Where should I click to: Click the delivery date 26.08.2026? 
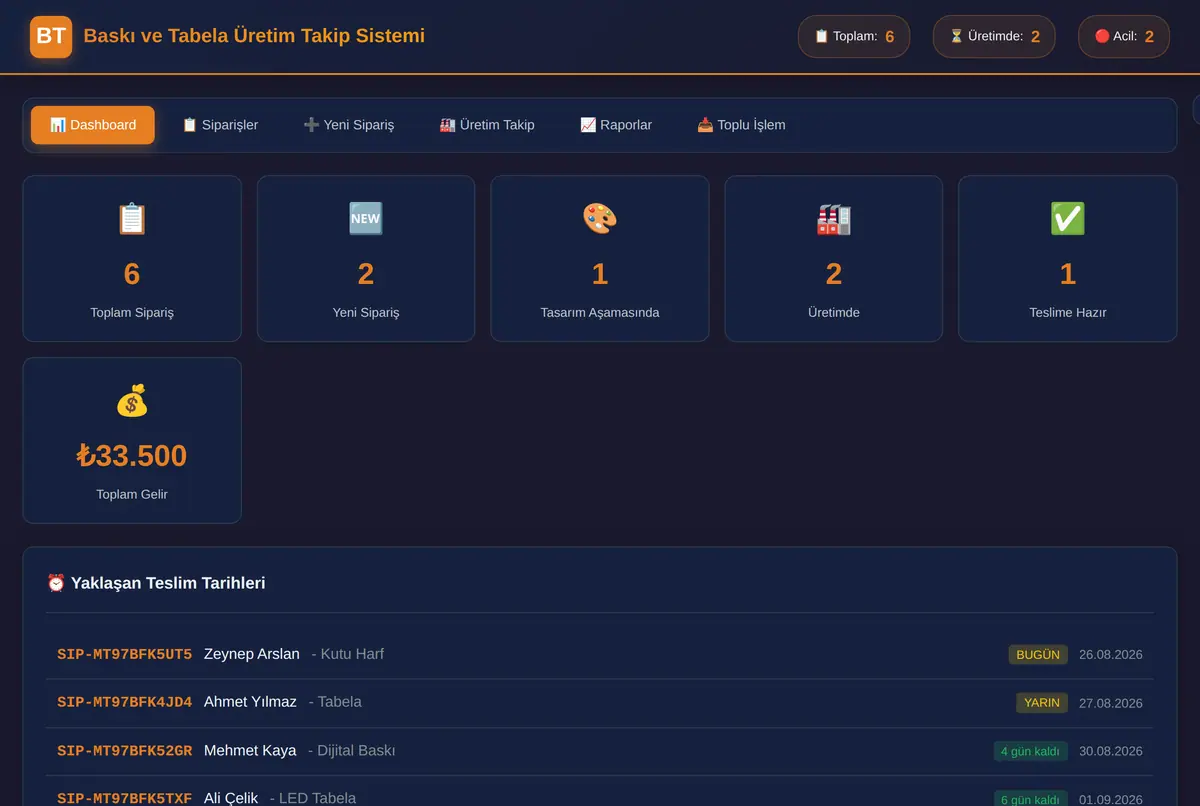pos(1111,655)
